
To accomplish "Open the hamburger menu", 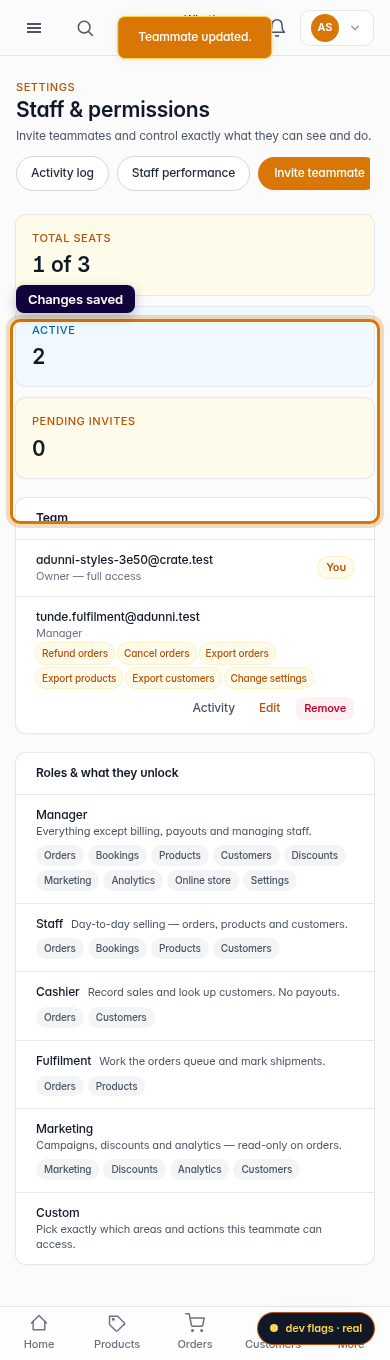I will pos(34,28).
